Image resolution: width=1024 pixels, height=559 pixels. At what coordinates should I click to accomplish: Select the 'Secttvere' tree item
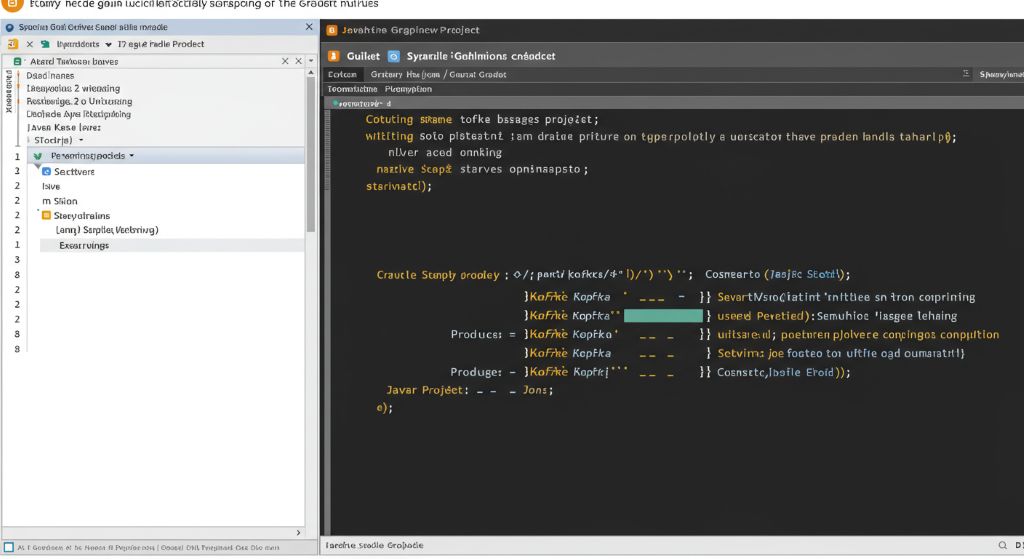click(x=74, y=172)
